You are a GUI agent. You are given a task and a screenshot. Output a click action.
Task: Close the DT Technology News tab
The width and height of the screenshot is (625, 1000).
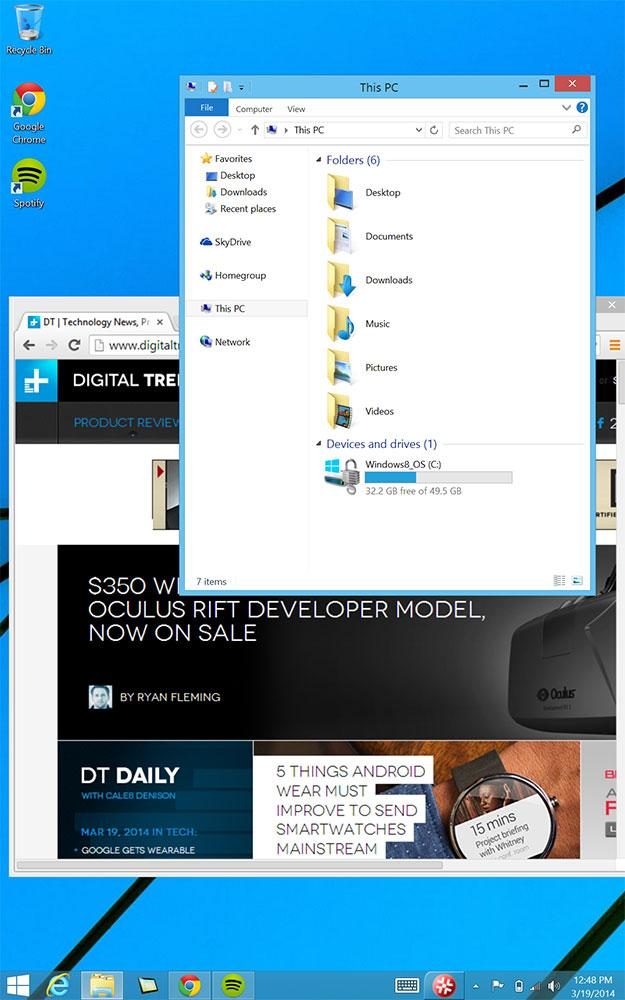click(160, 322)
